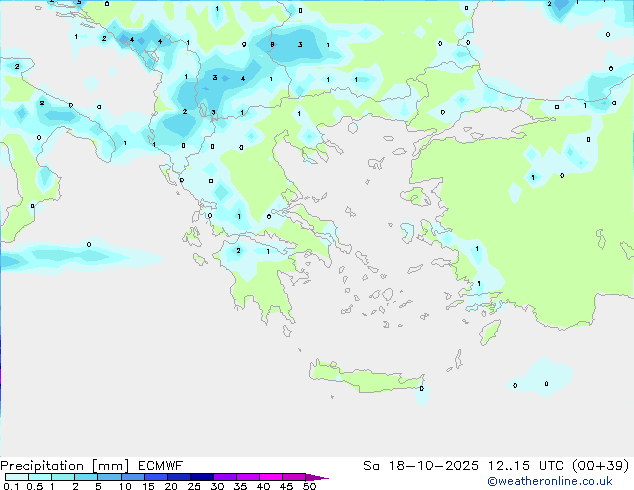Click the legend label "40"
Viewport: 634px width, 490px height.
(263, 486)
